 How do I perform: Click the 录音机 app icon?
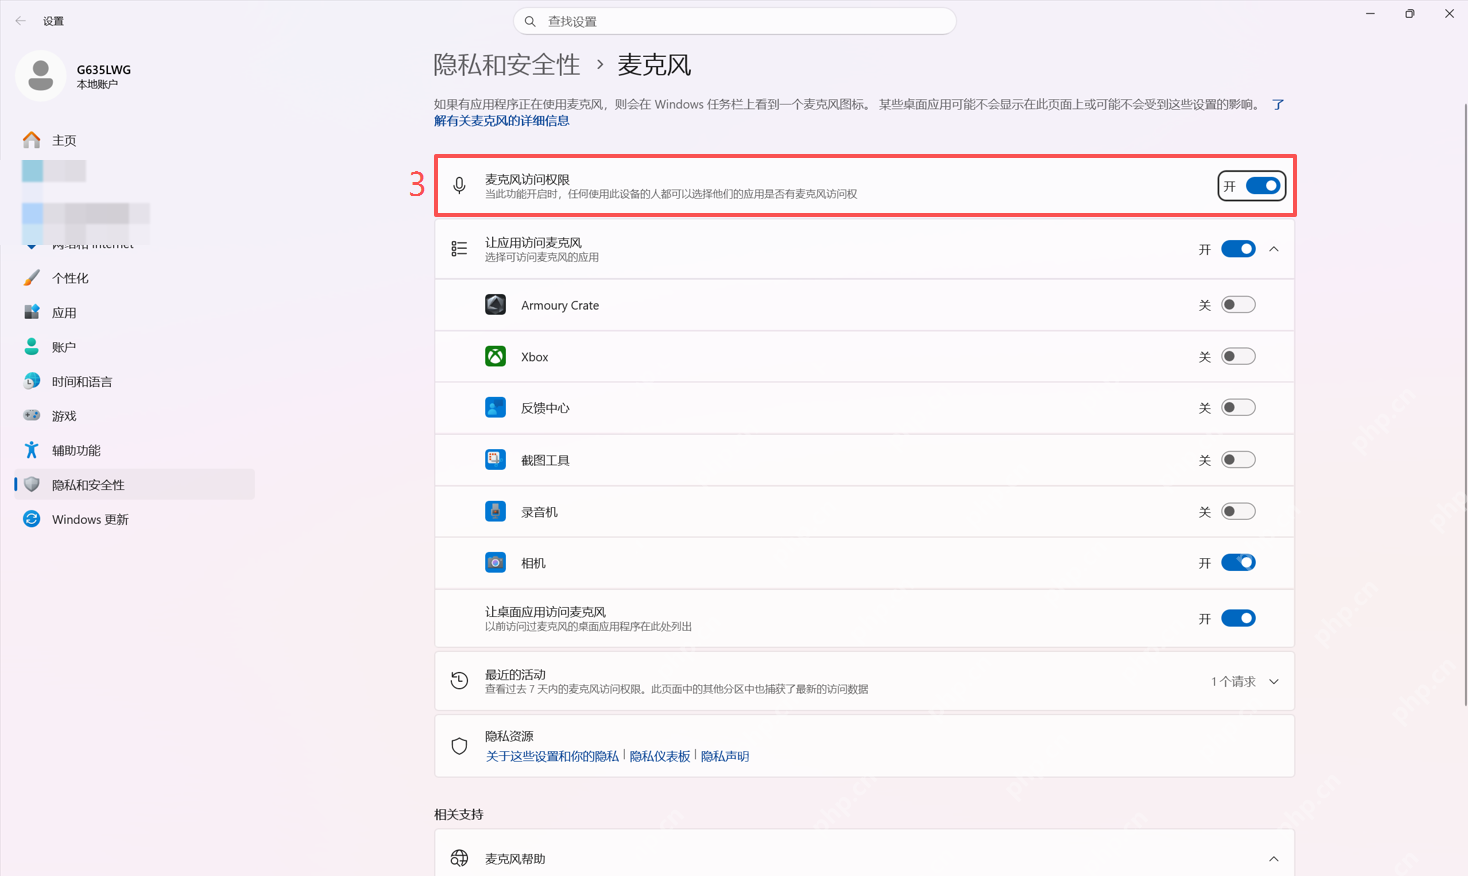tap(495, 511)
